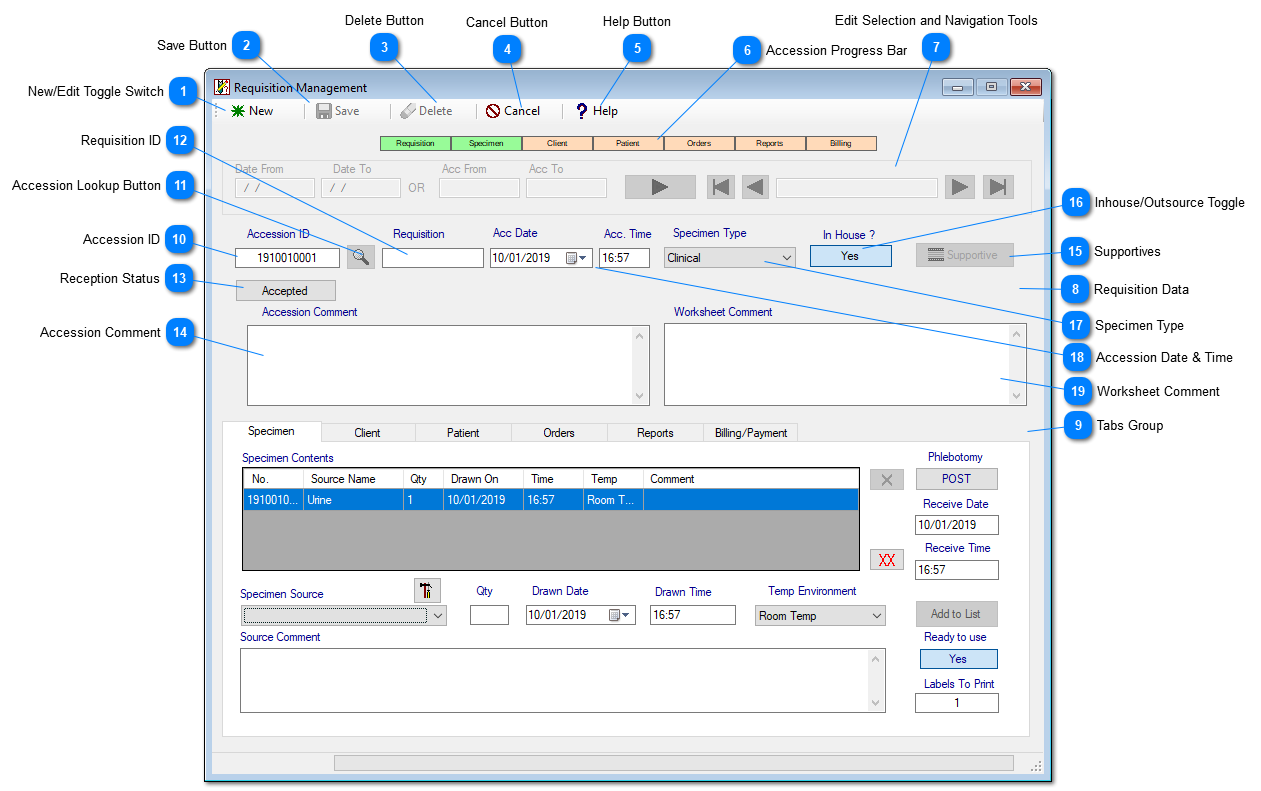Expand the Specimen Type dropdown
Screen dimensions: 1261x791
point(786,258)
